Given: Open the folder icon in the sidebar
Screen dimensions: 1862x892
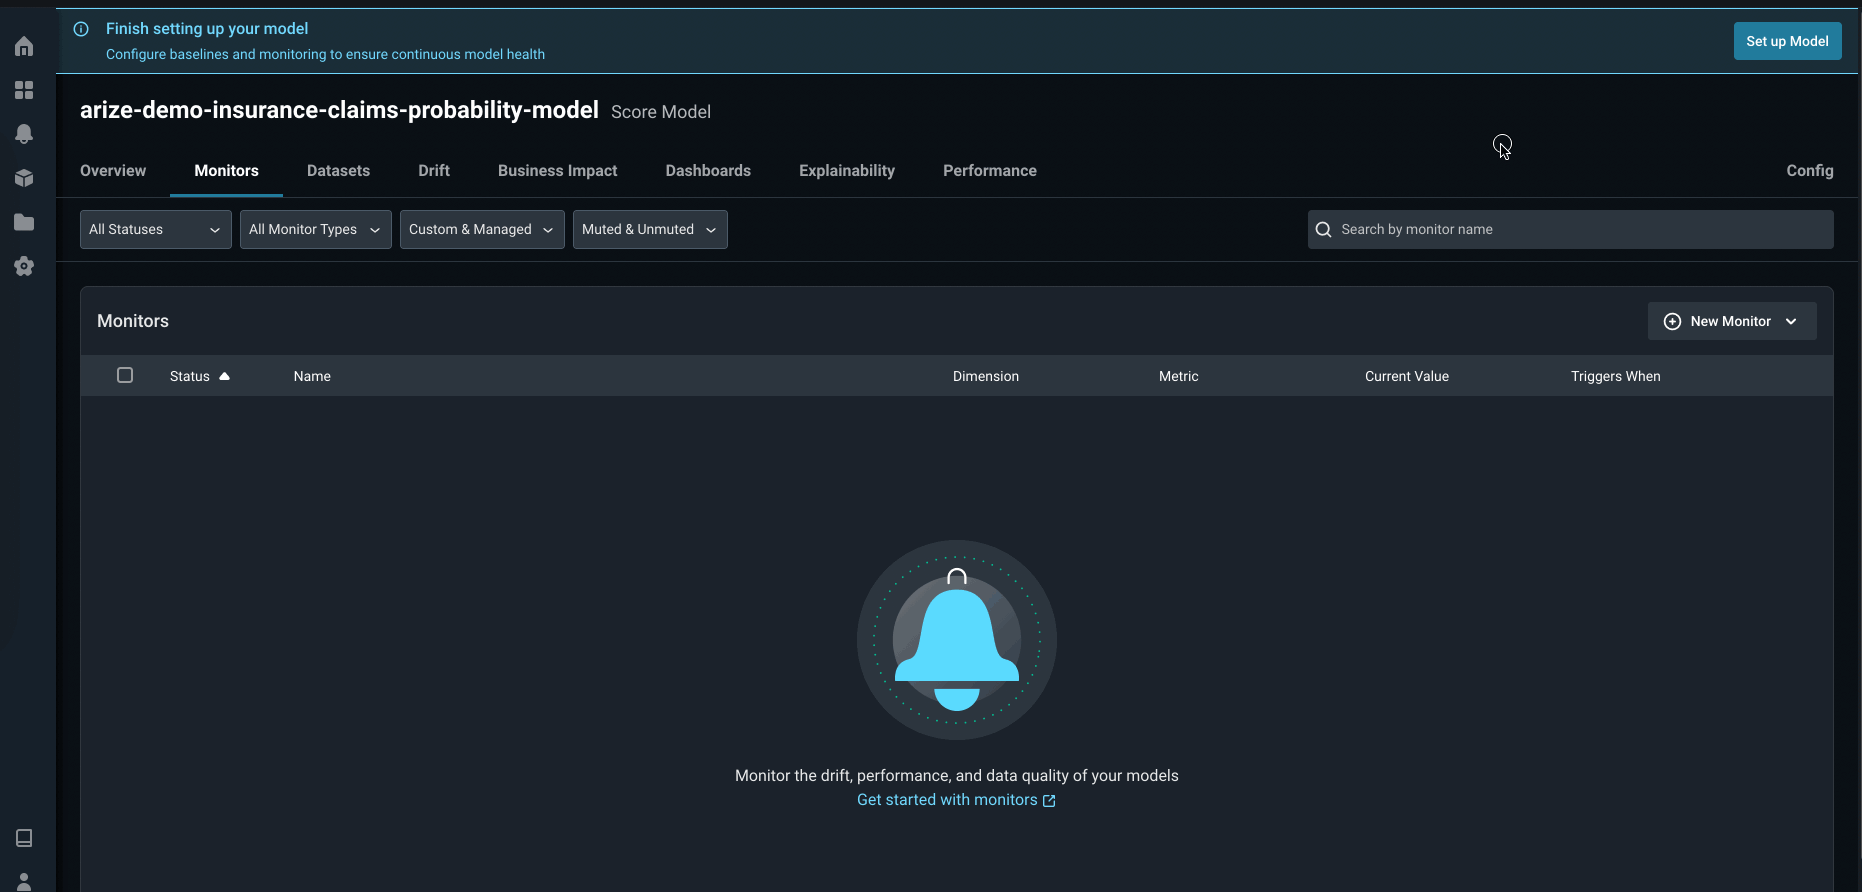Looking at the screenshot, I should (x=24, y=222).
